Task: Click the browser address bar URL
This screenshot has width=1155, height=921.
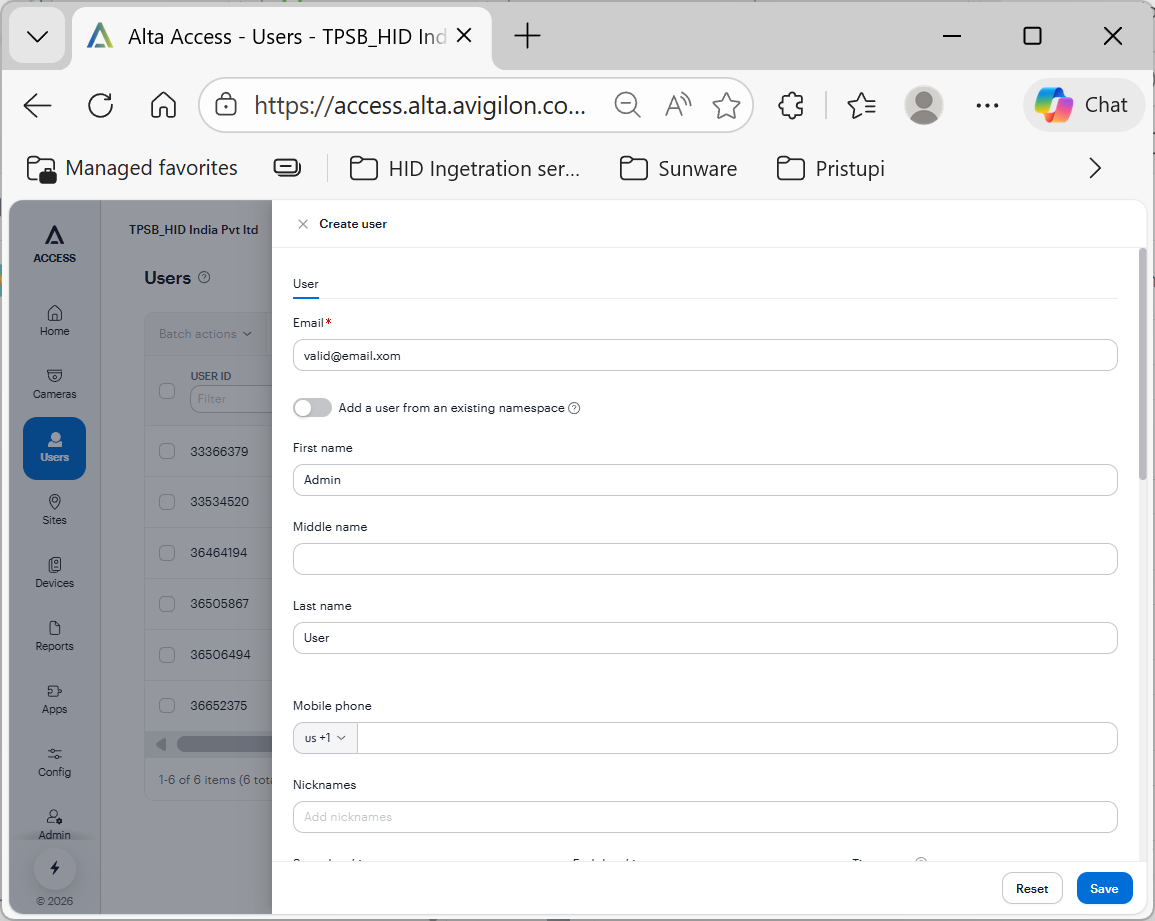Action: (x=420, y=105)
